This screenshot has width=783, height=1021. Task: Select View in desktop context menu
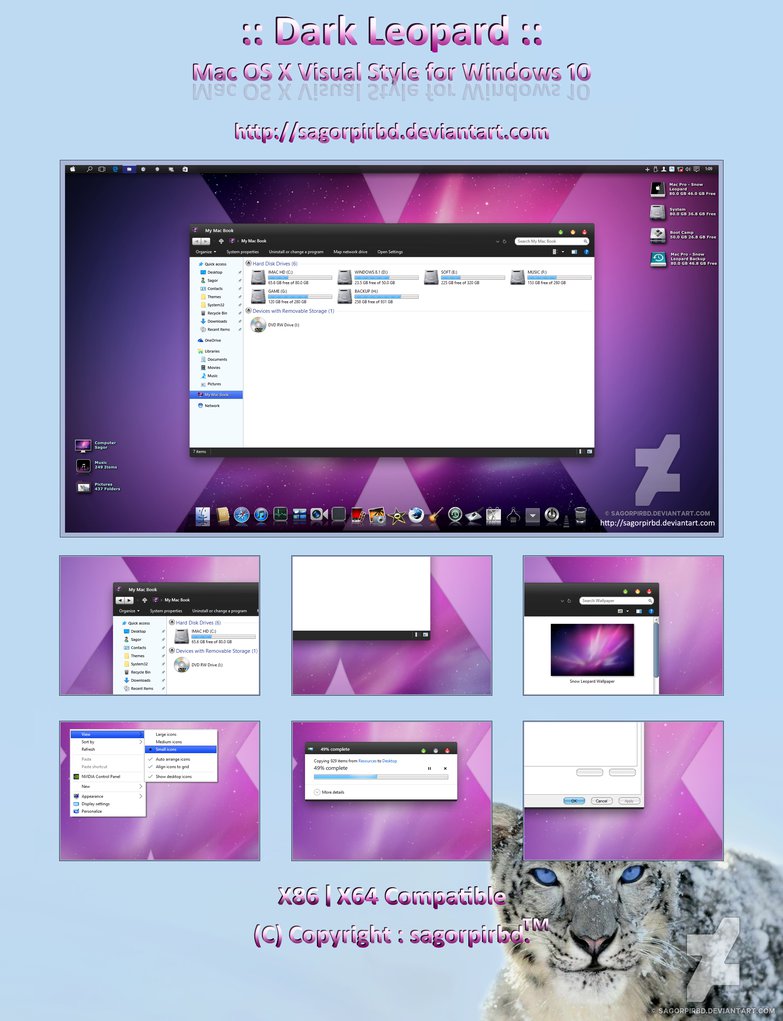tap(107, 734)
